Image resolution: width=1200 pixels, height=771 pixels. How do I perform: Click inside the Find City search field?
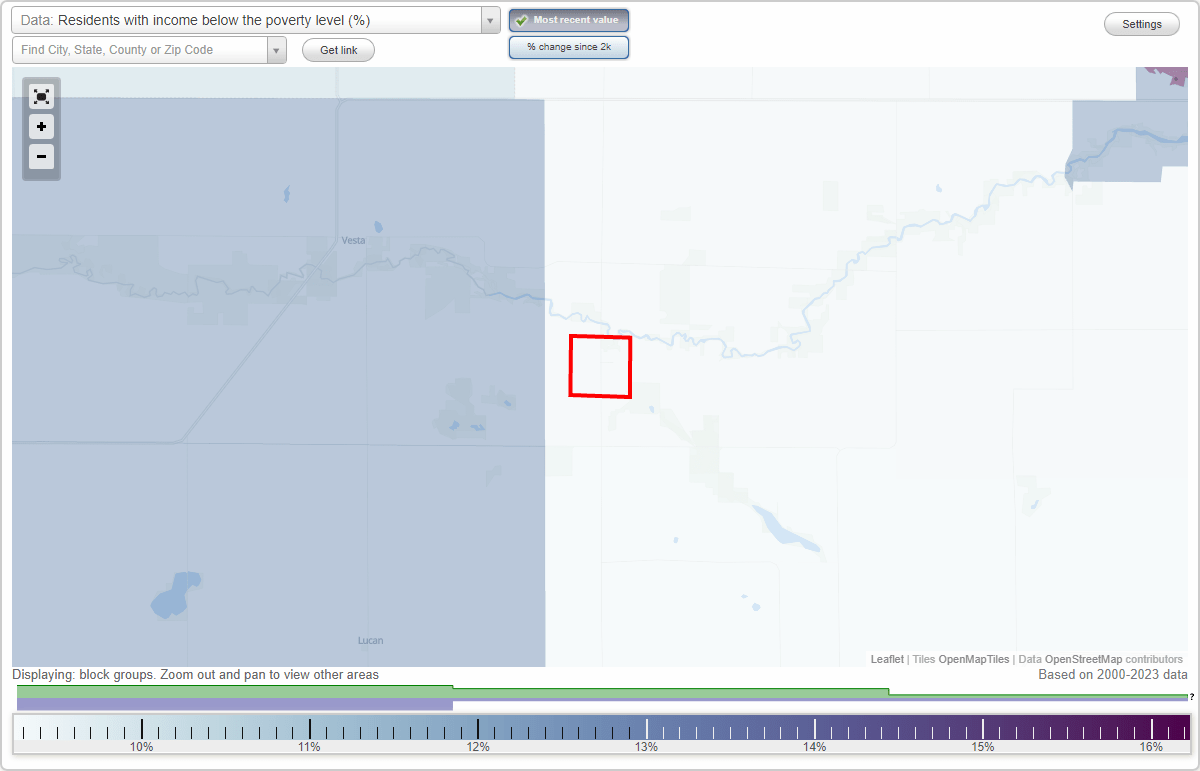pos(140,49)
